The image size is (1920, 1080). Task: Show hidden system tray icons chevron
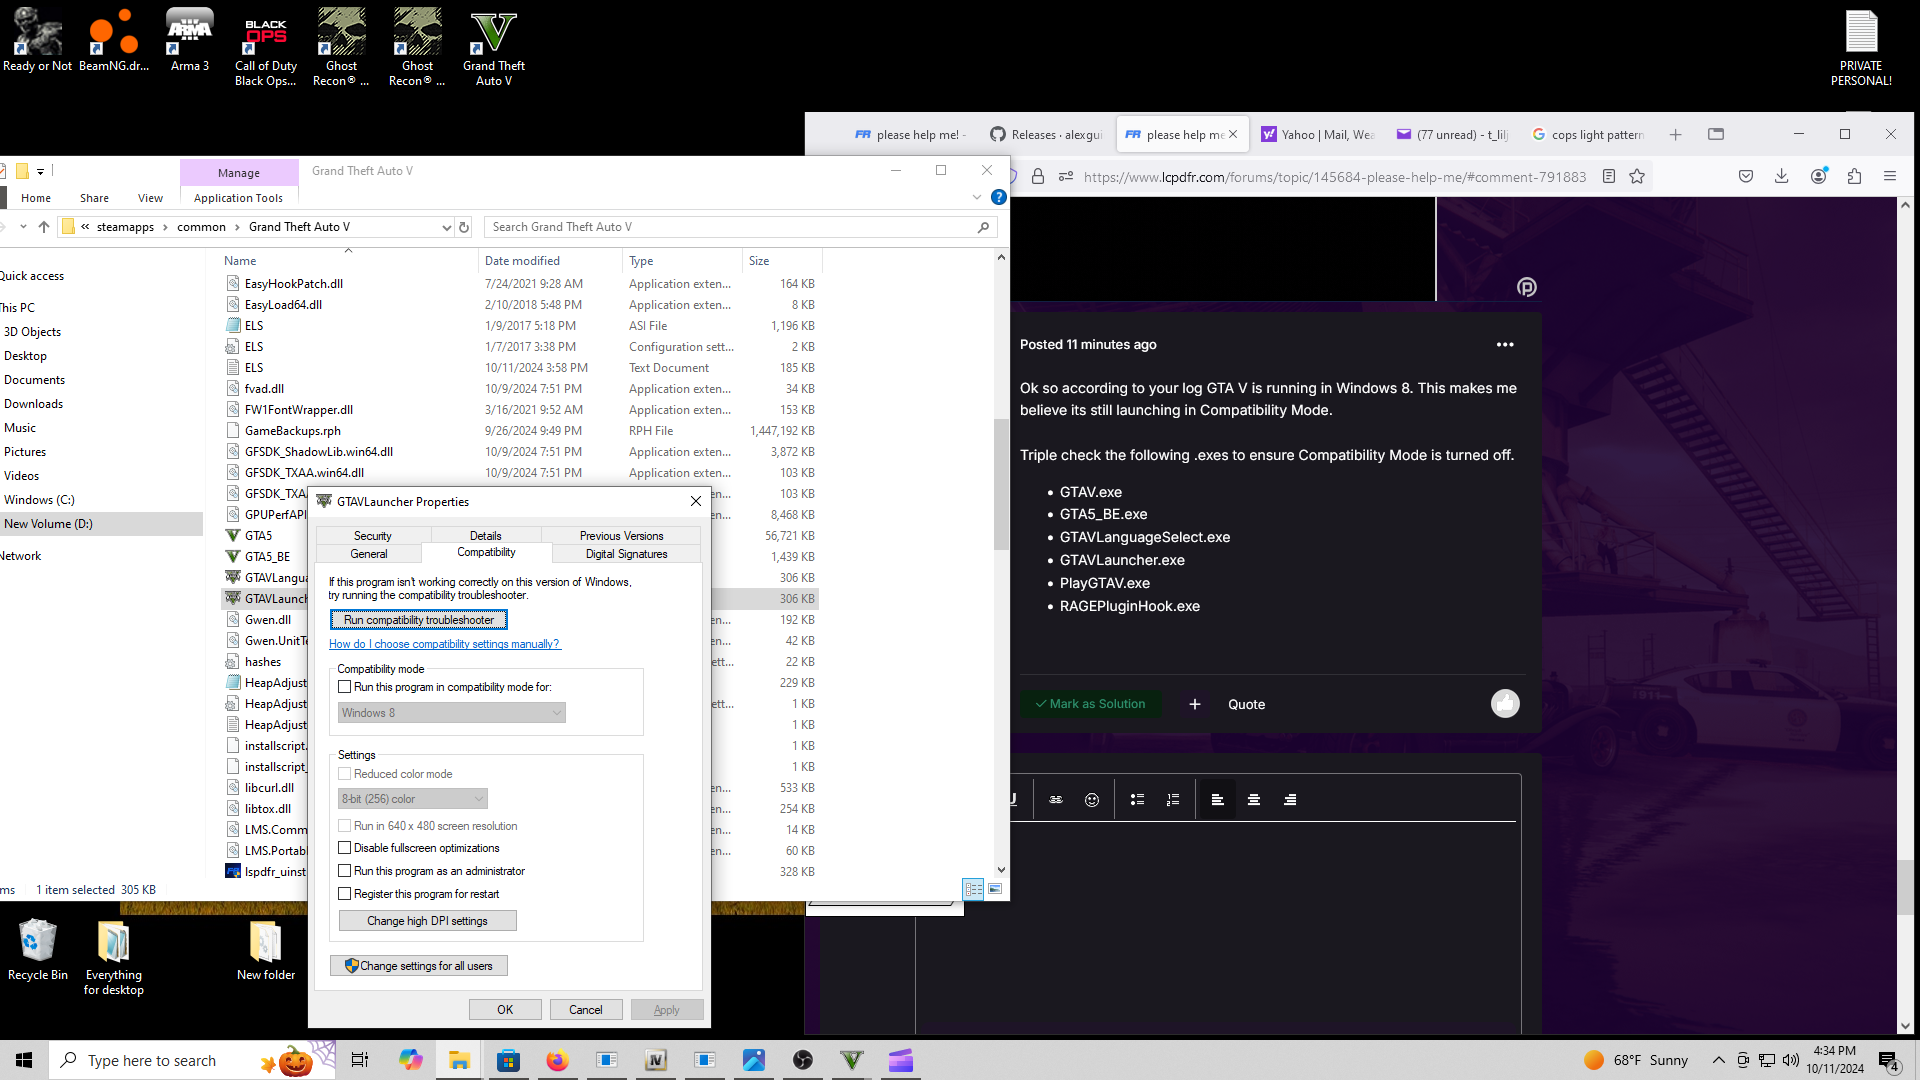coord(1718,1060)
